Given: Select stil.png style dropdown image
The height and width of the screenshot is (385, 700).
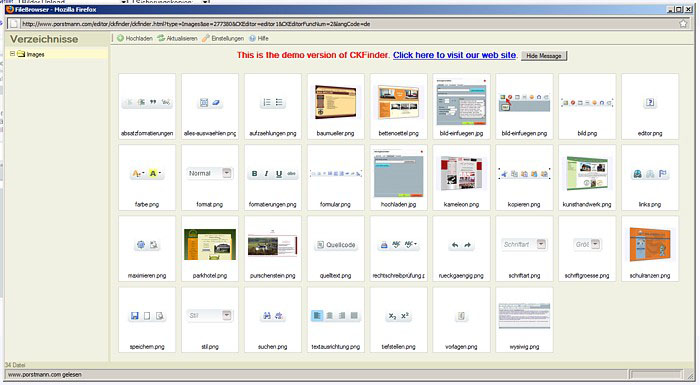Looking at the screenshot, I should click(210, 320).
